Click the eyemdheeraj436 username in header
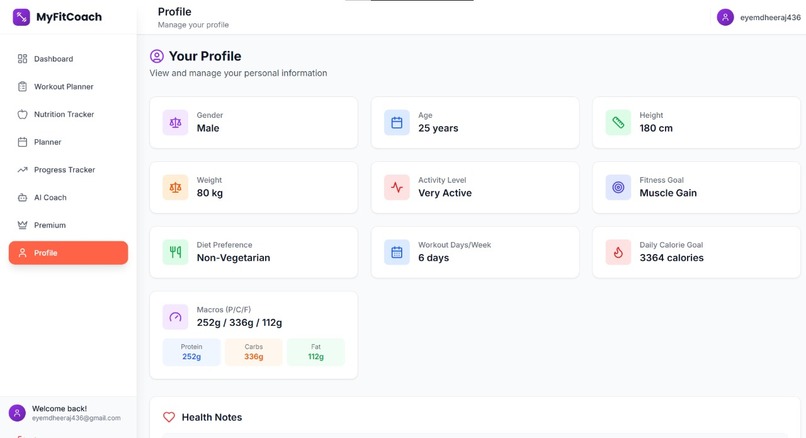 tap(770, 17)
